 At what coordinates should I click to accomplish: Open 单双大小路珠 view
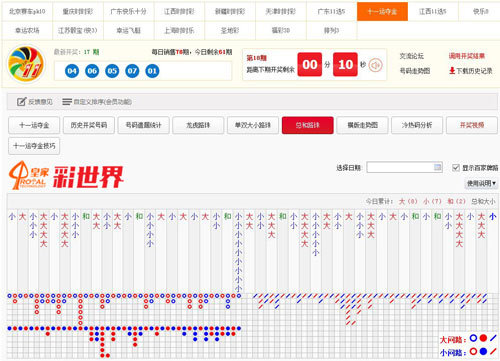coord(253,125)
